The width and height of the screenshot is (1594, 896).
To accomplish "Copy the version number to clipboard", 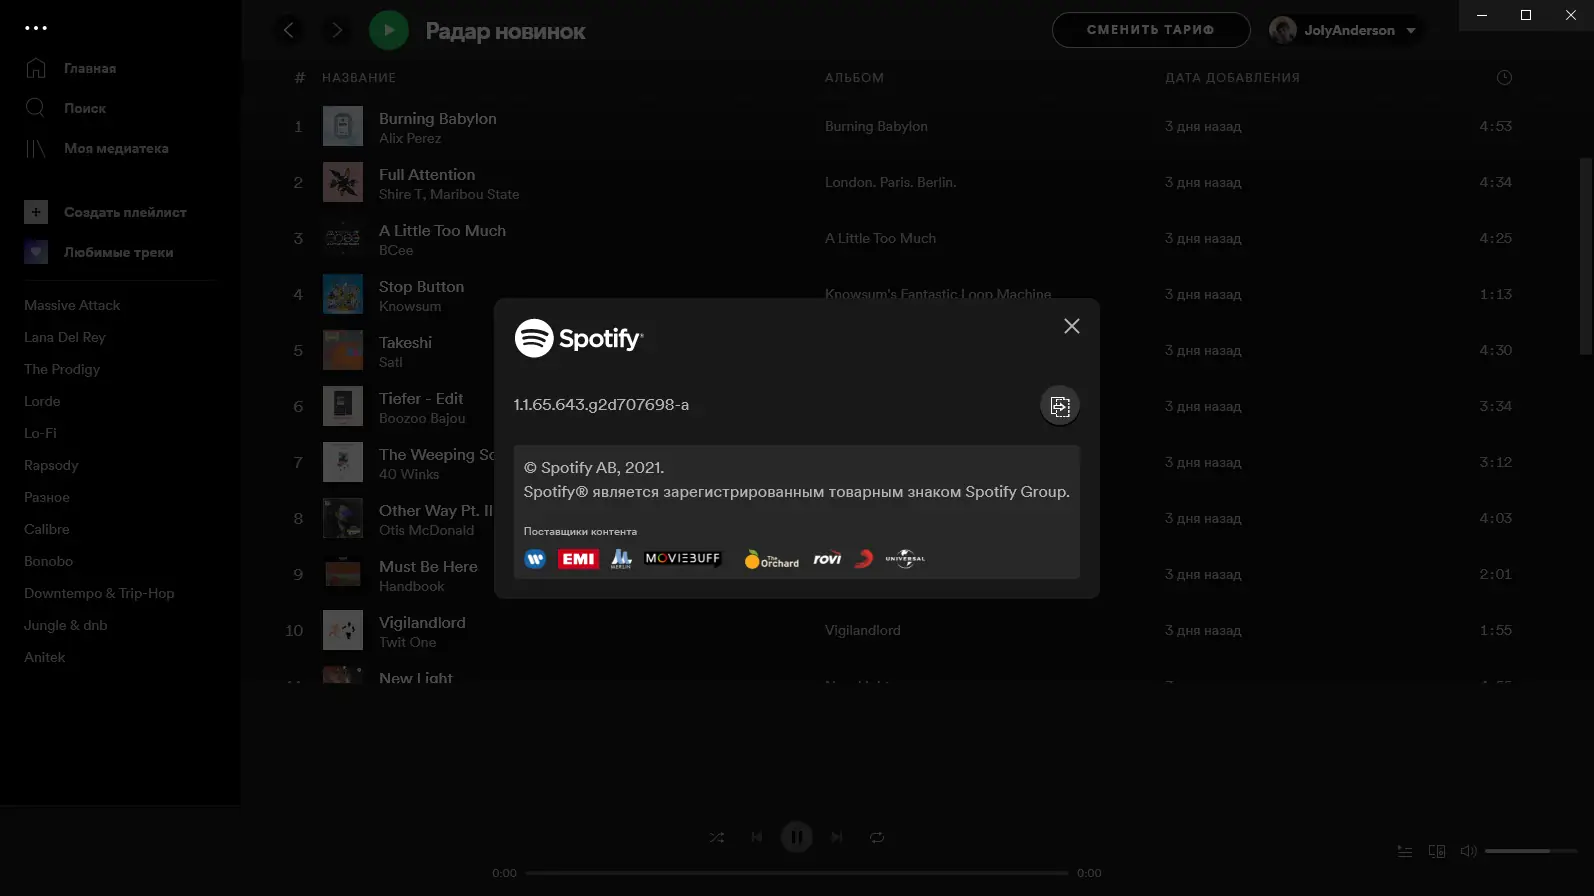I will (x=1060, y=406).
